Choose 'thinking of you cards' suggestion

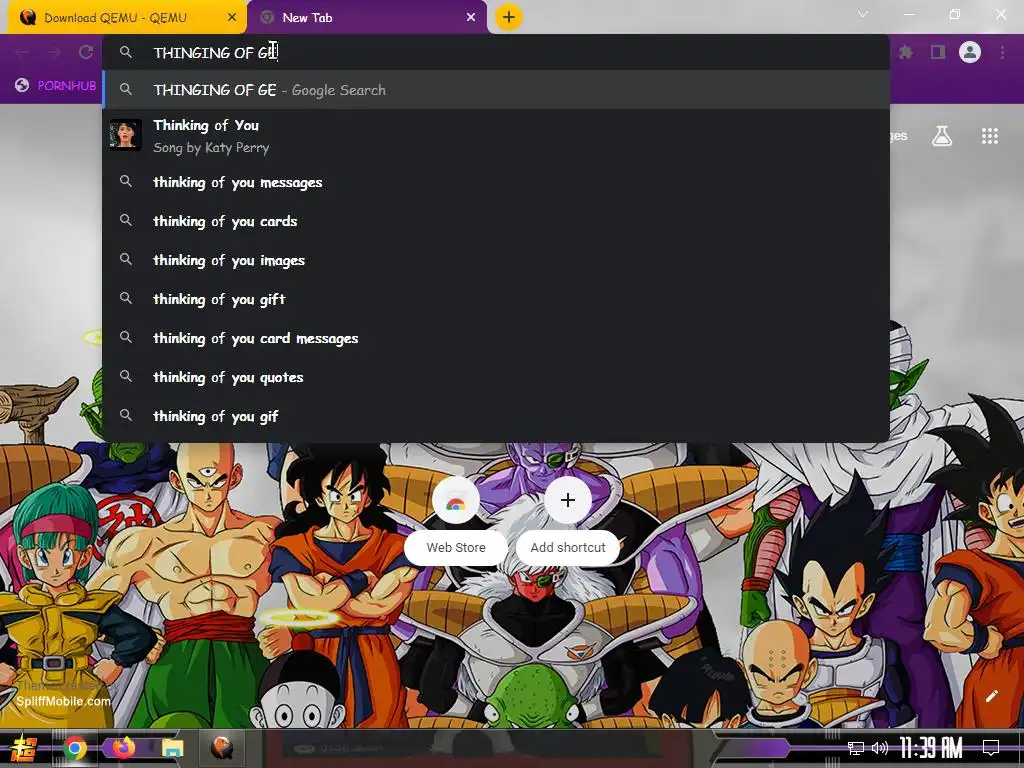(496, 221)
